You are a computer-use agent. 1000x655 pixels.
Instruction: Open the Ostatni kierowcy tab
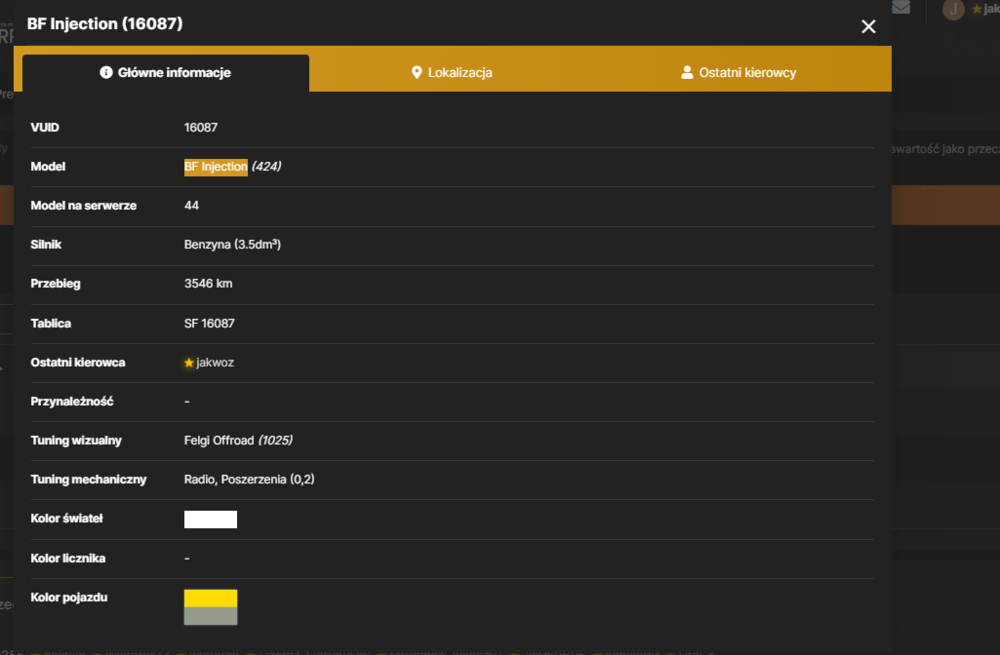tap(739, 72)
